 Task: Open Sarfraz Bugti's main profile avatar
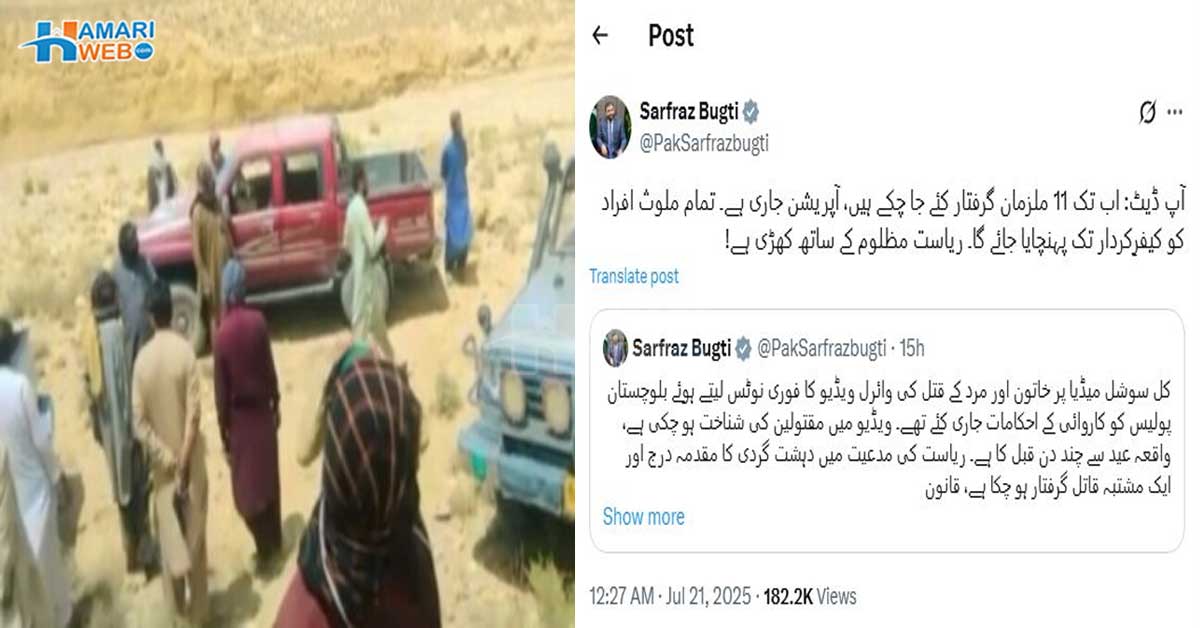point(611,126)
